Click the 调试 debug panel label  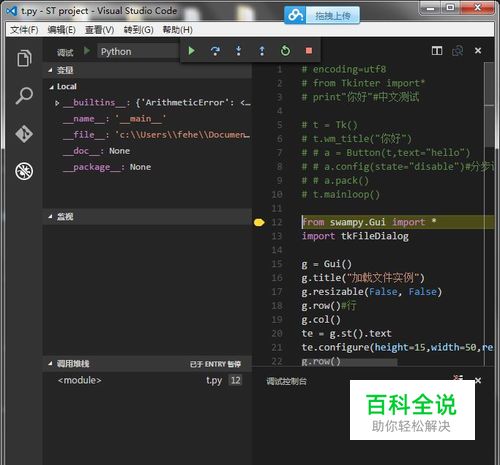point(65,52)
